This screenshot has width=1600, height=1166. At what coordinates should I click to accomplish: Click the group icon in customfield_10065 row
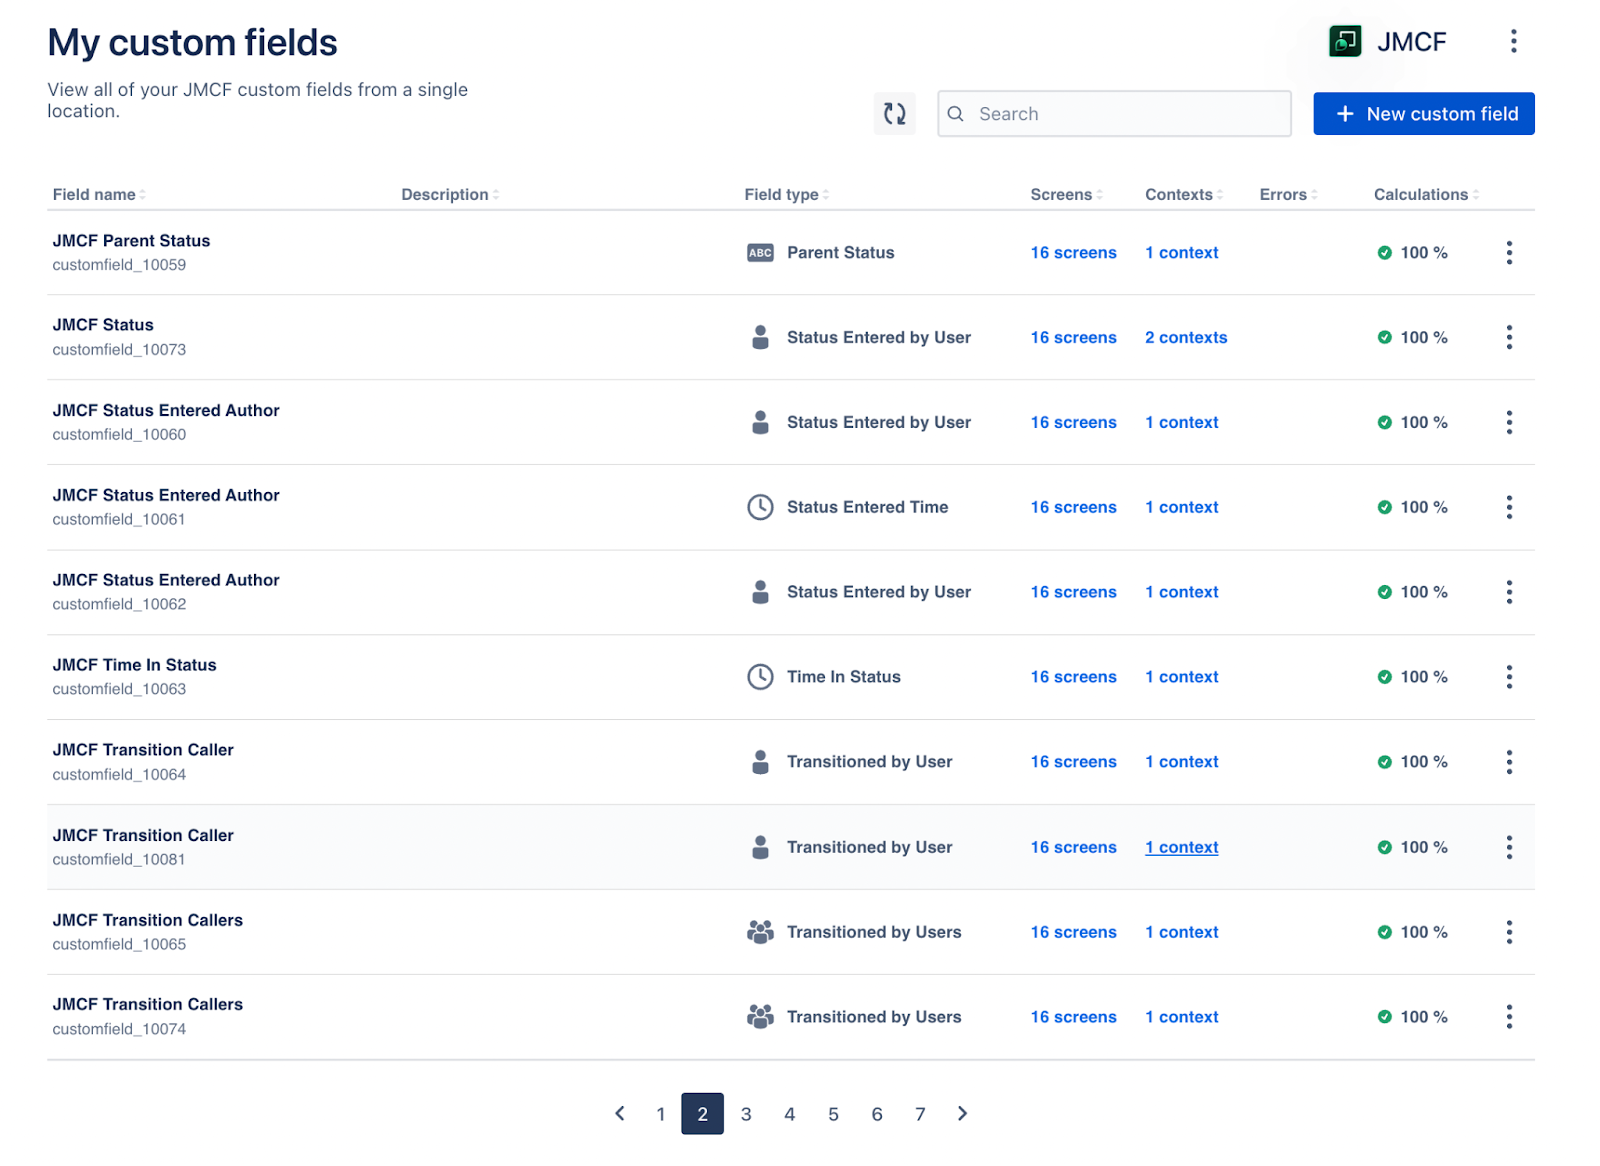[760, 932]
